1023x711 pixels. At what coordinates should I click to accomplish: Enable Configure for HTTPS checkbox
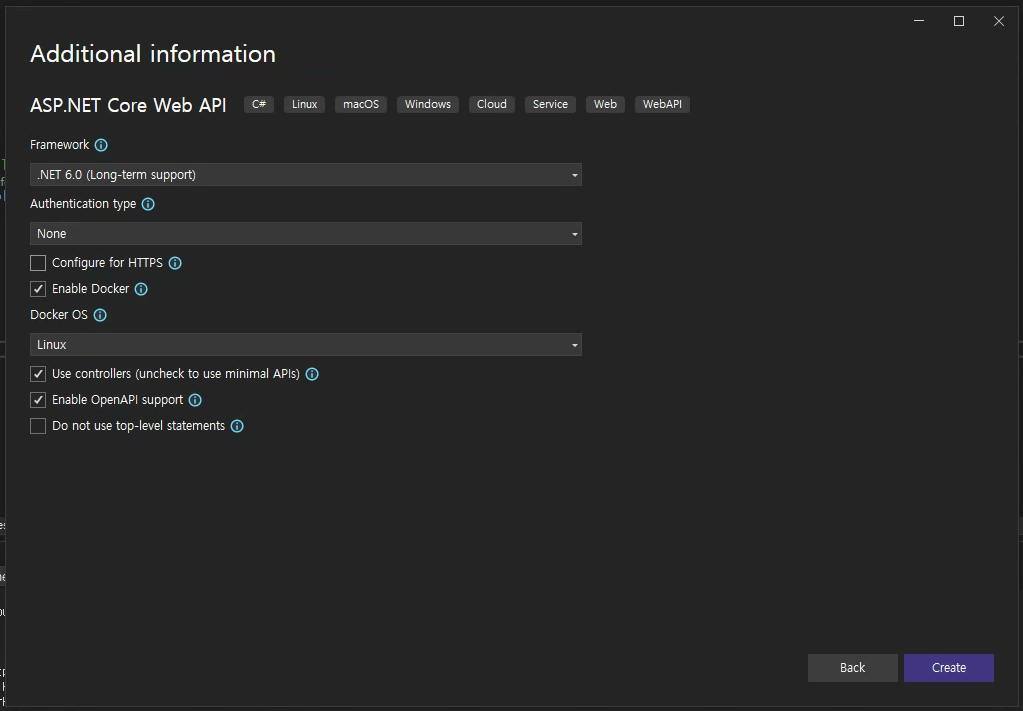pyautogui.click(x=38, y=263)
